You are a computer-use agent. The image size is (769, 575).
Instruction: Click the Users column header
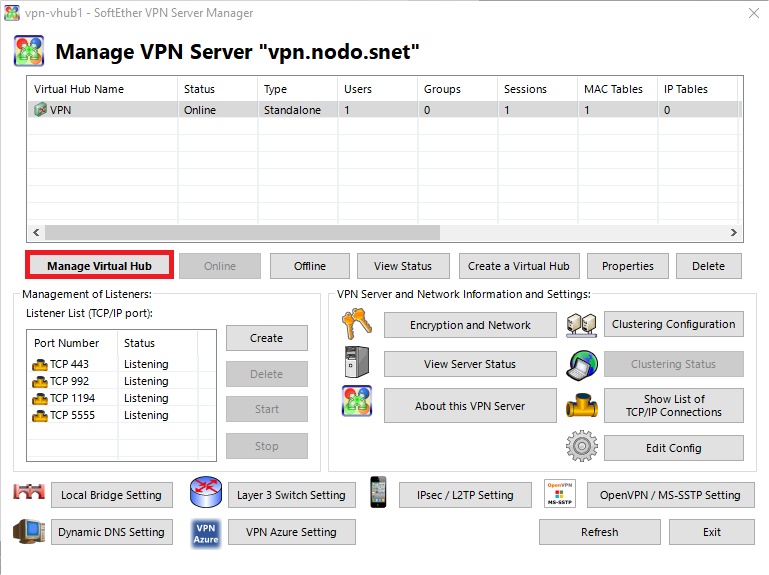378,89
